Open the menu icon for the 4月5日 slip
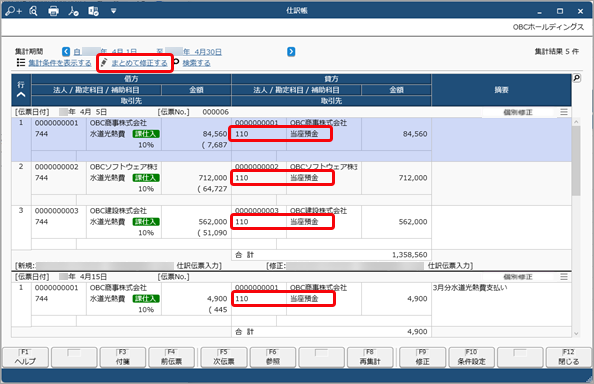 [564, 112]
